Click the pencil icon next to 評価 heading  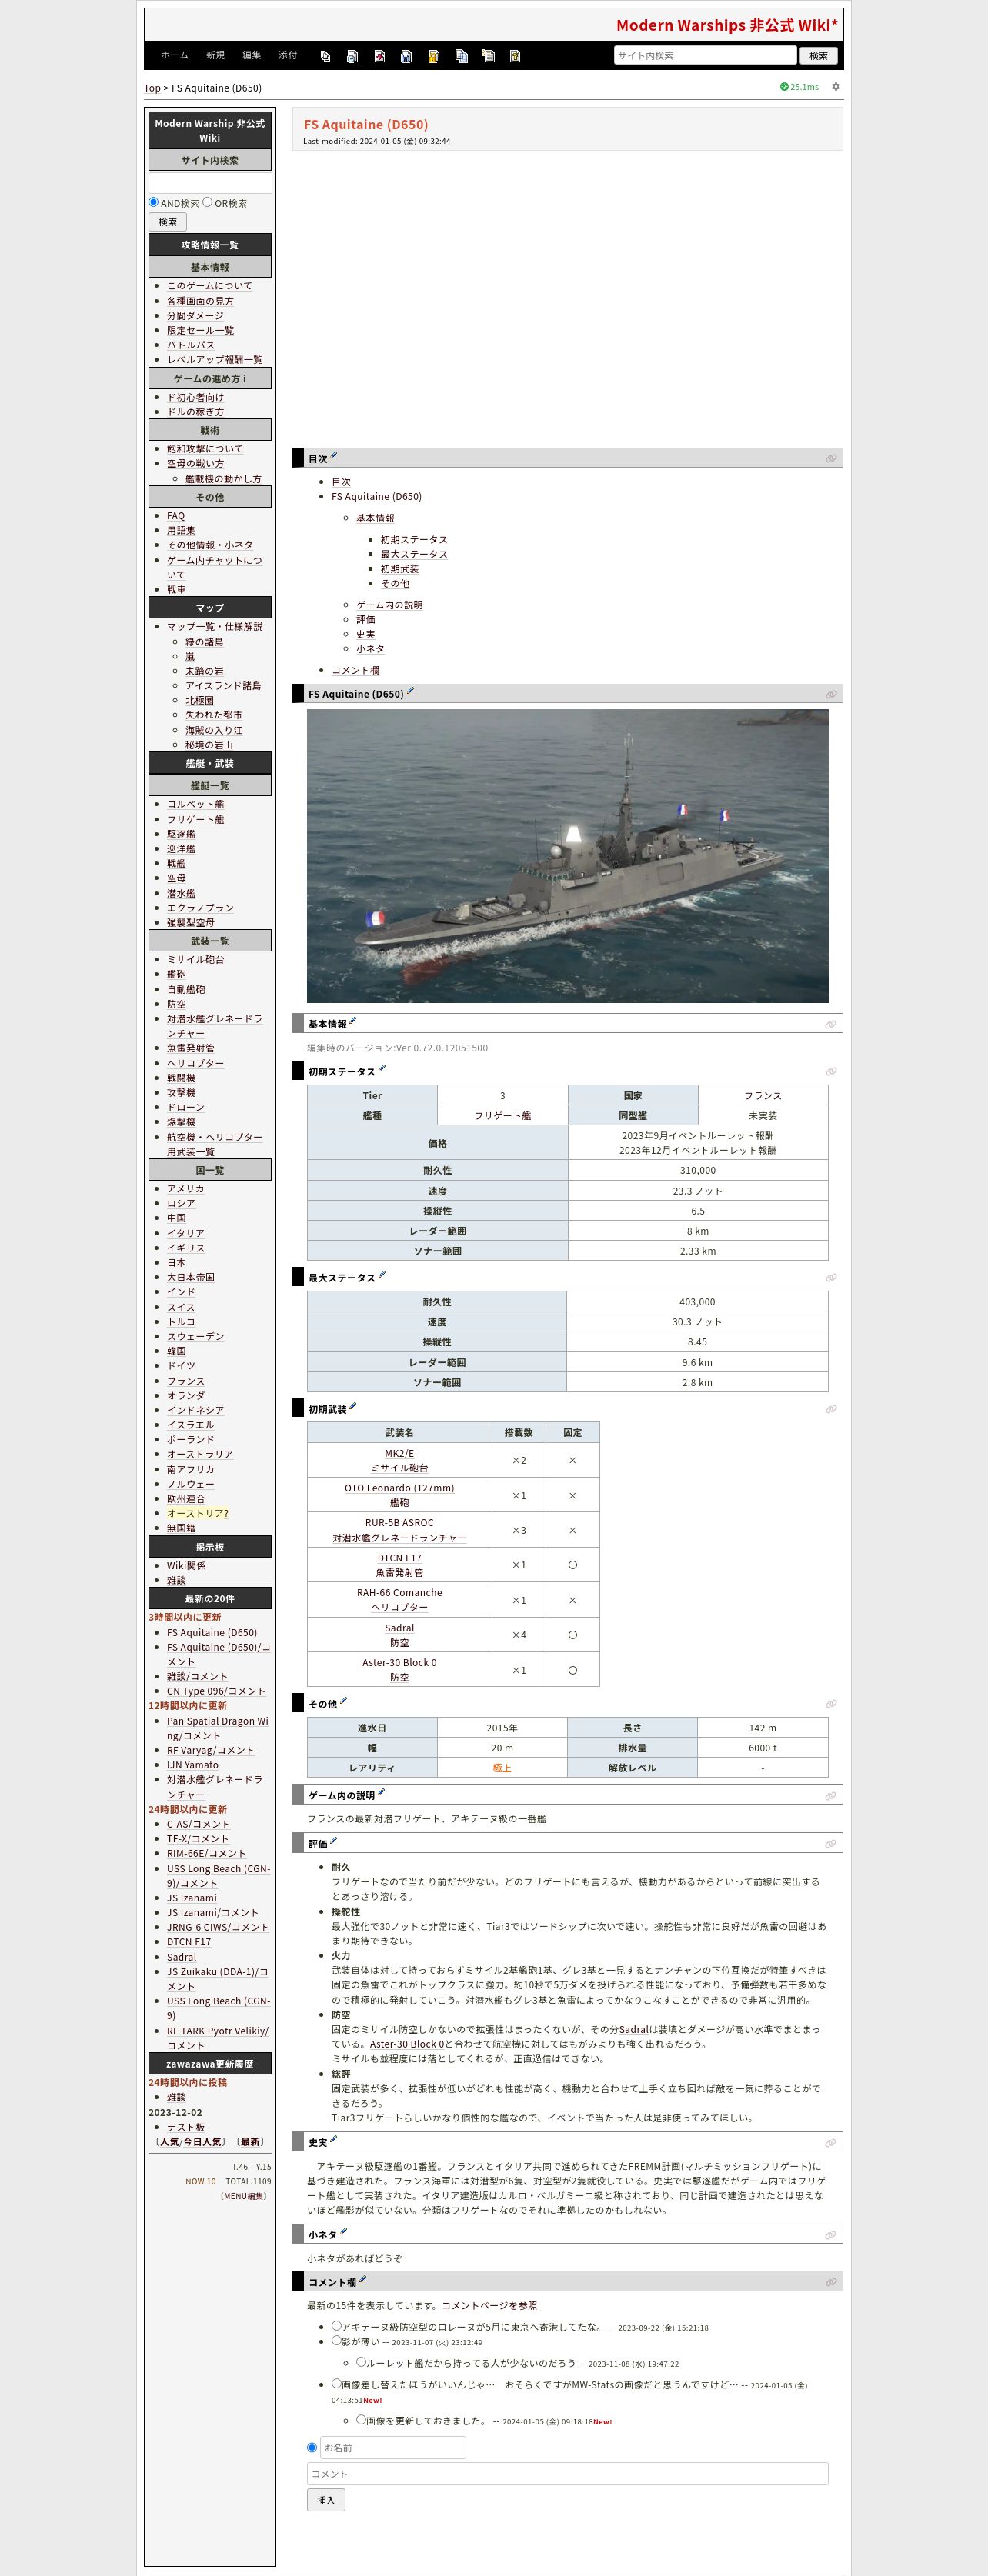pyautogui.click(x=334, y=1840)
